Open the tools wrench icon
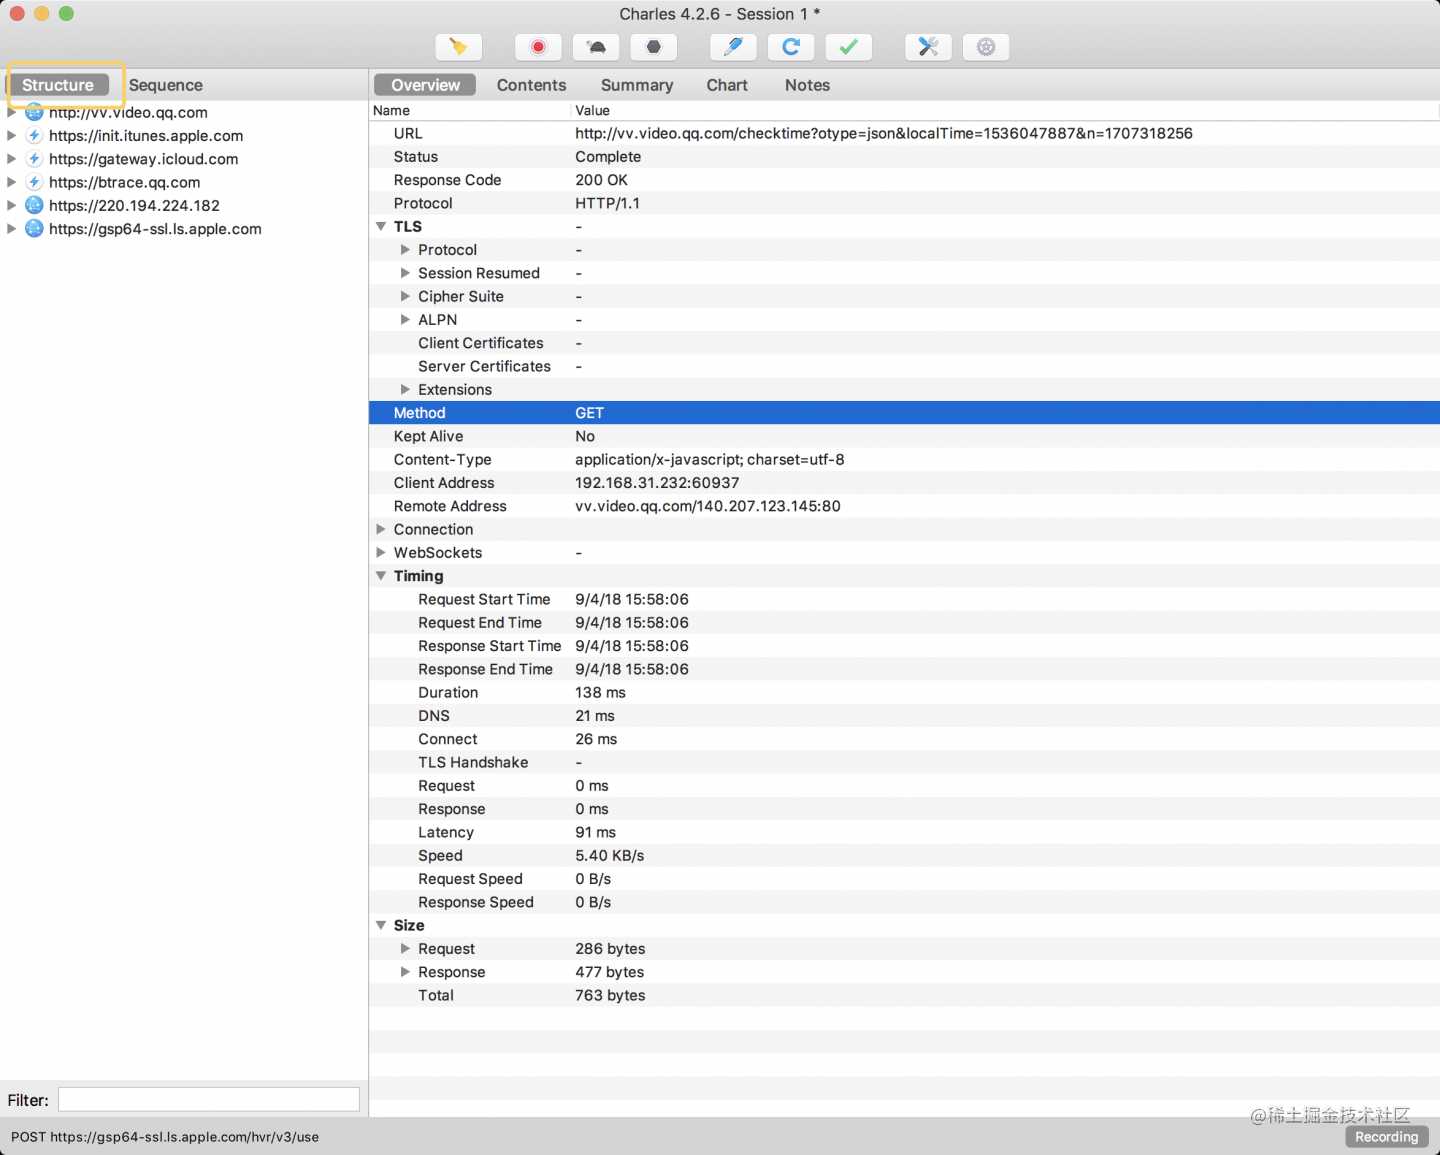 tap(928, 47)
